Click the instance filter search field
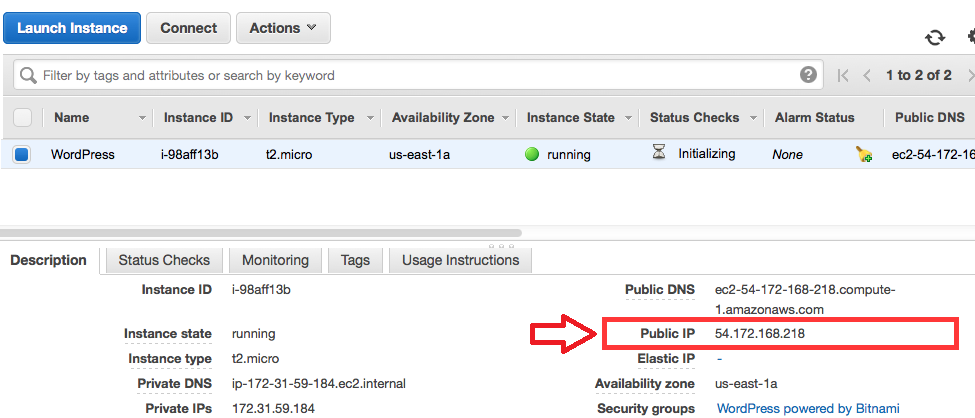The width and height of the screenshot is (975, 418). pyautogui.click(x=410, y=75)
